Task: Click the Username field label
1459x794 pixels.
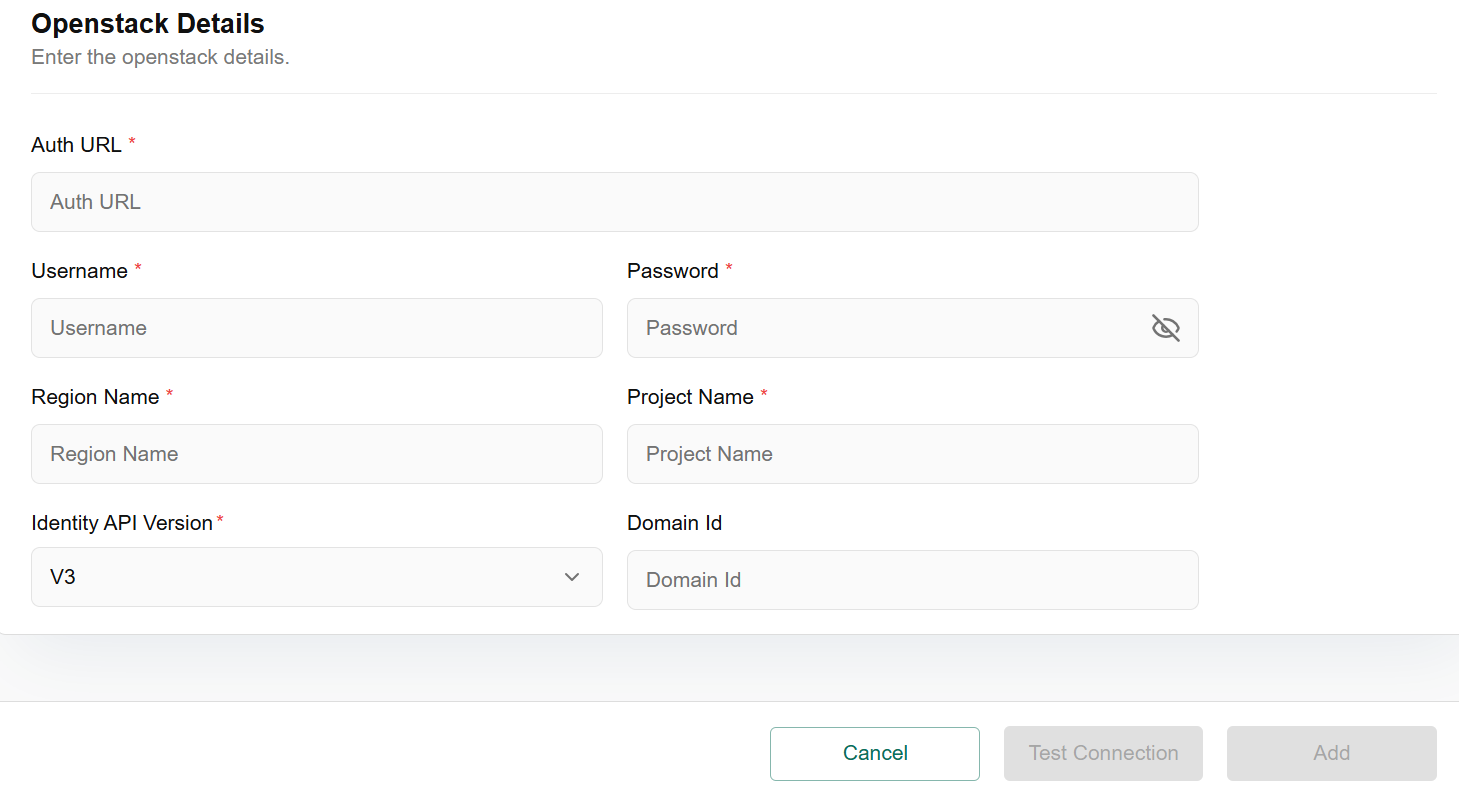Action: click(x=79, y=271)
